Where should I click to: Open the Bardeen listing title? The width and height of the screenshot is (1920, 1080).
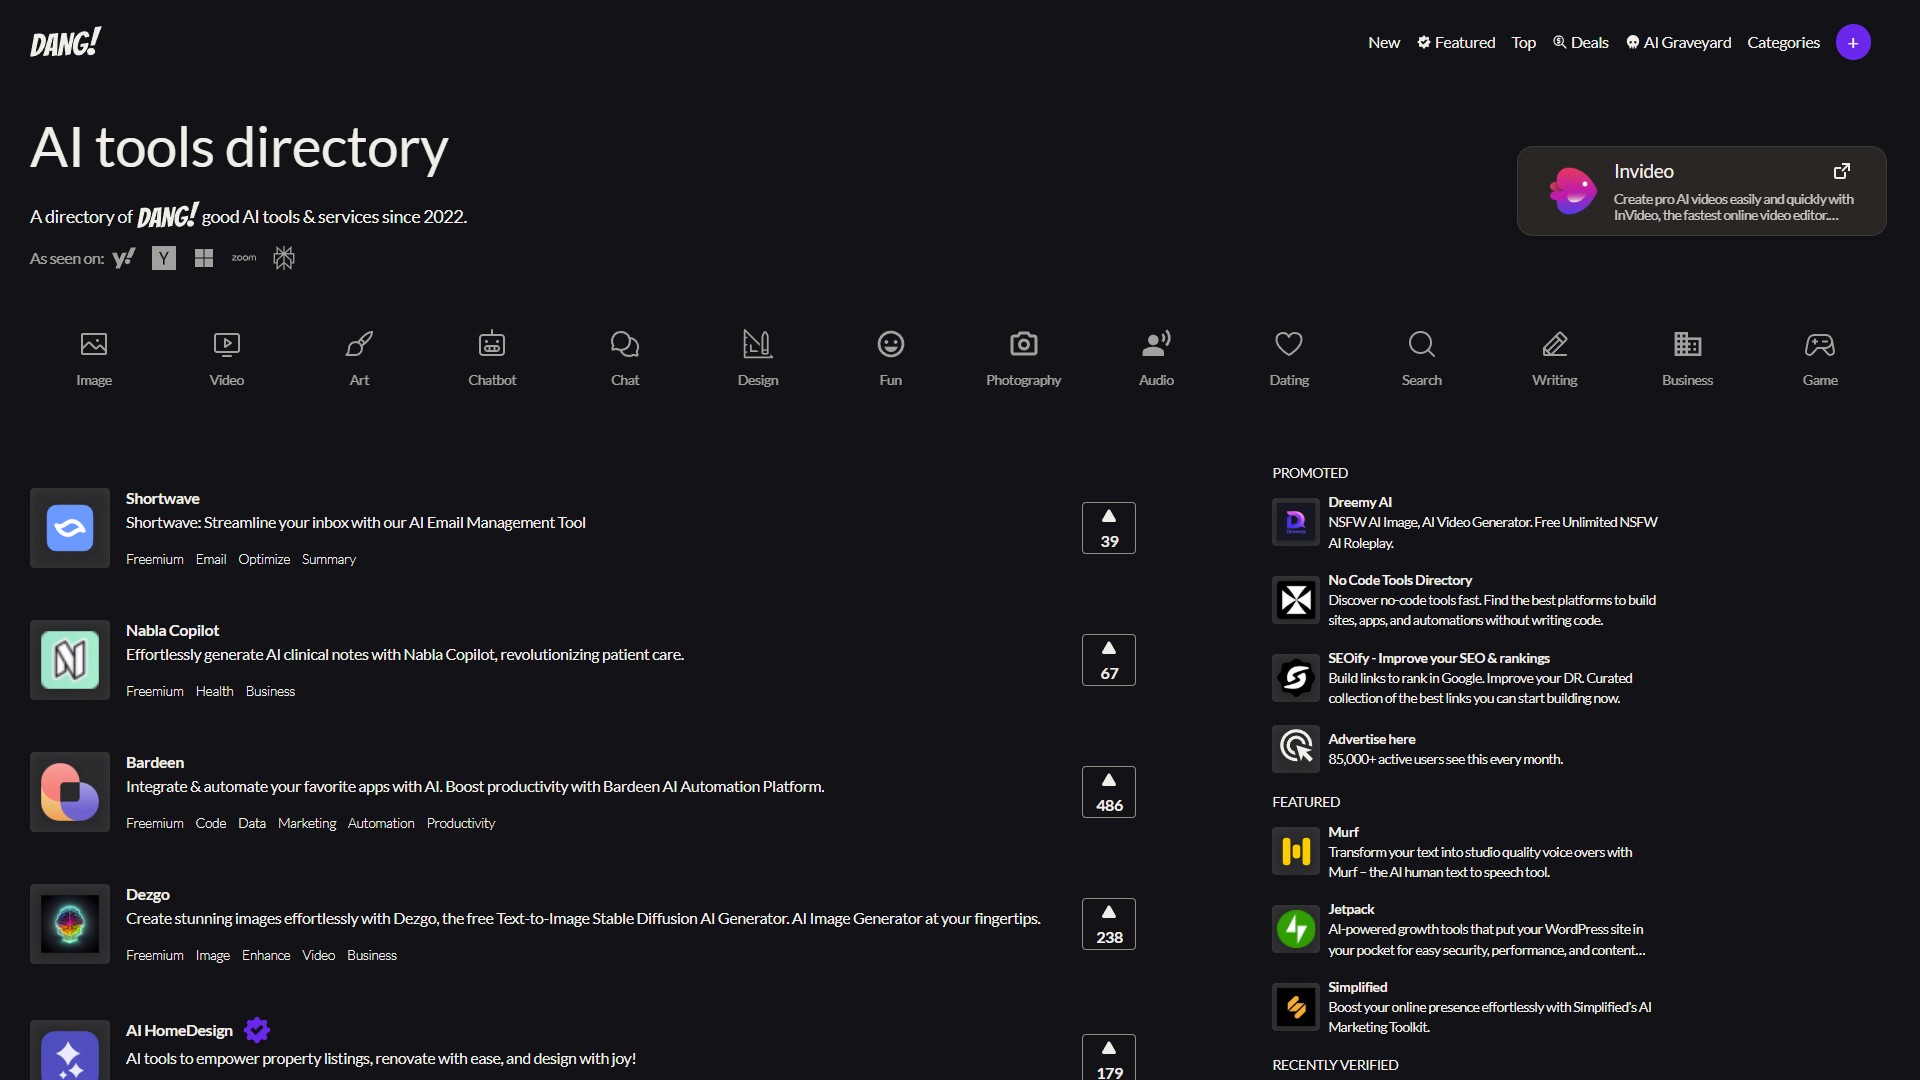pyautogui.click(x=155, y=762)
